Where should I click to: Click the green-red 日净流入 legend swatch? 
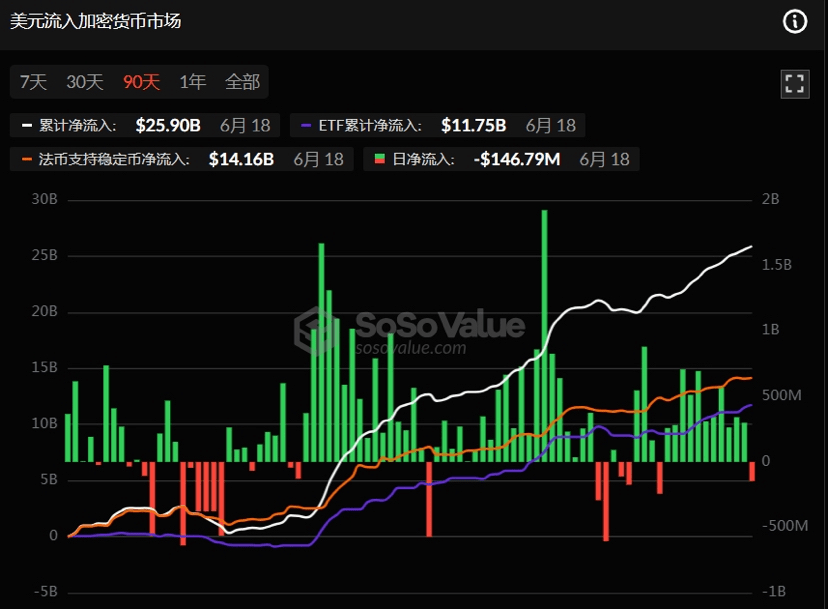pyautogui.click(x=379, y=159)
